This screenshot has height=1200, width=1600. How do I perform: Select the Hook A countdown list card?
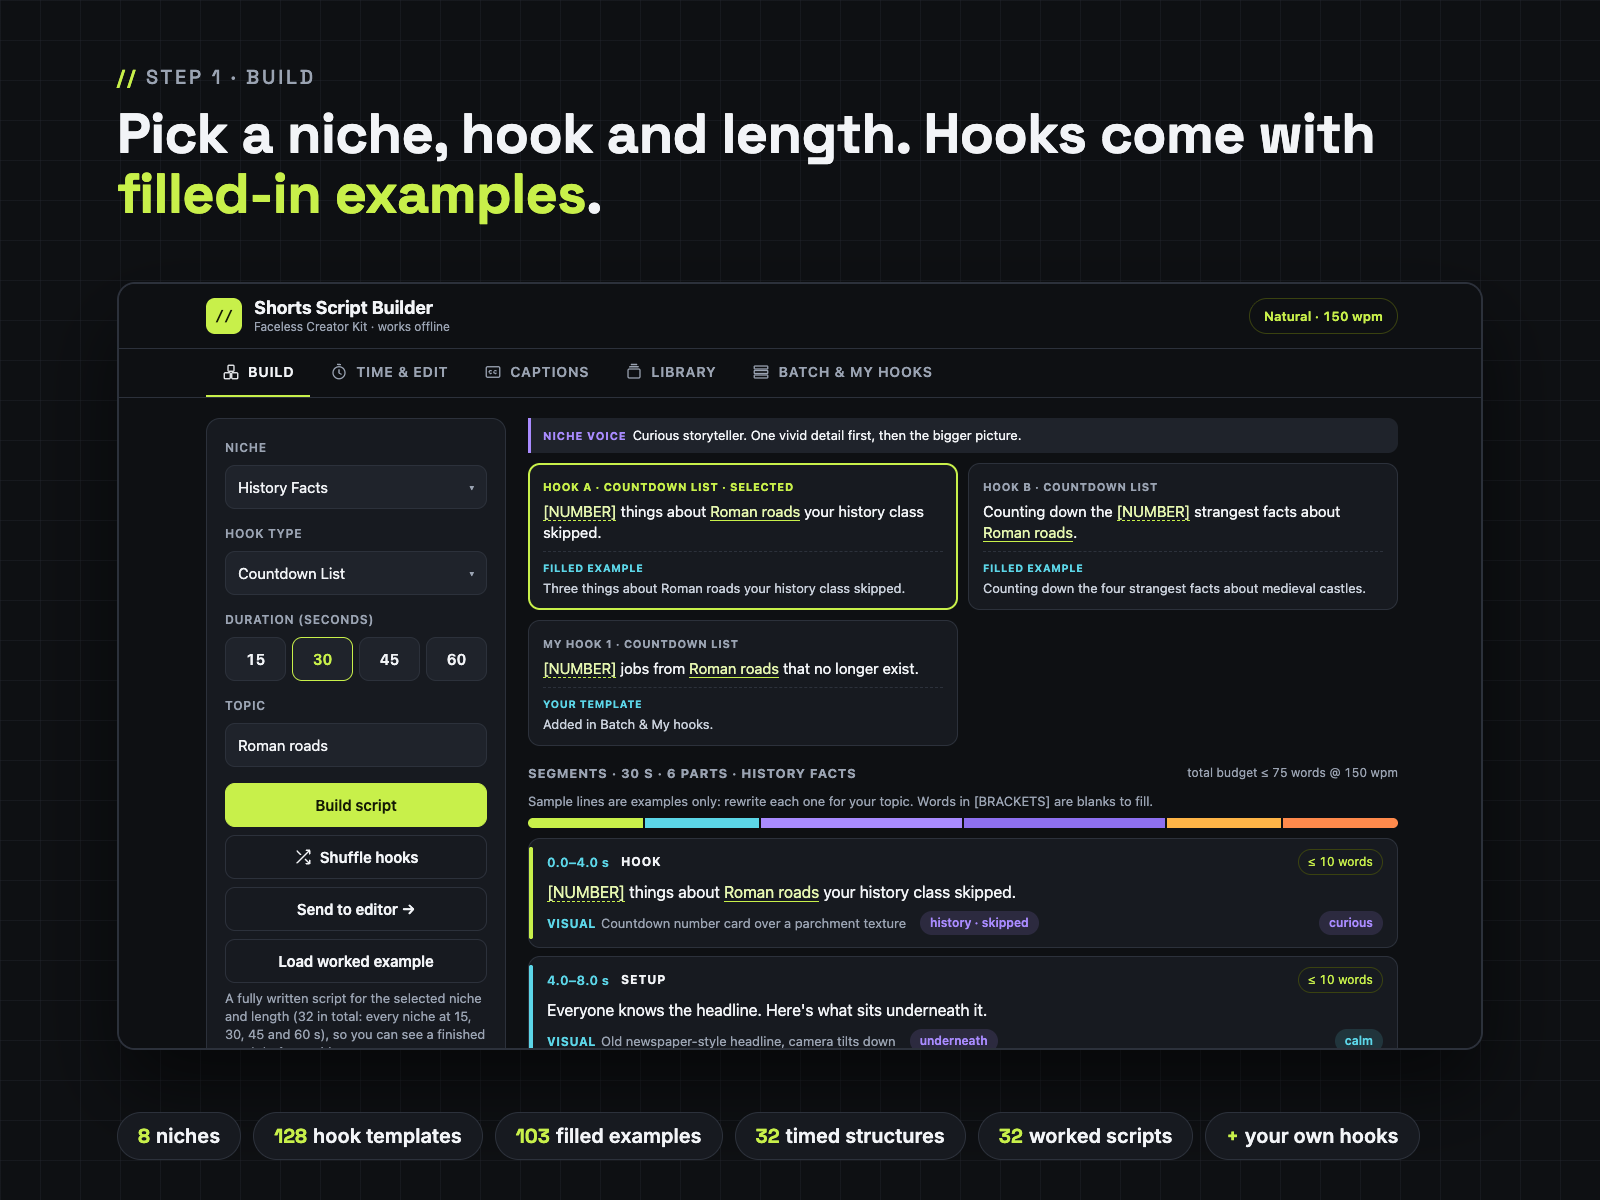(x=743, y=536)
